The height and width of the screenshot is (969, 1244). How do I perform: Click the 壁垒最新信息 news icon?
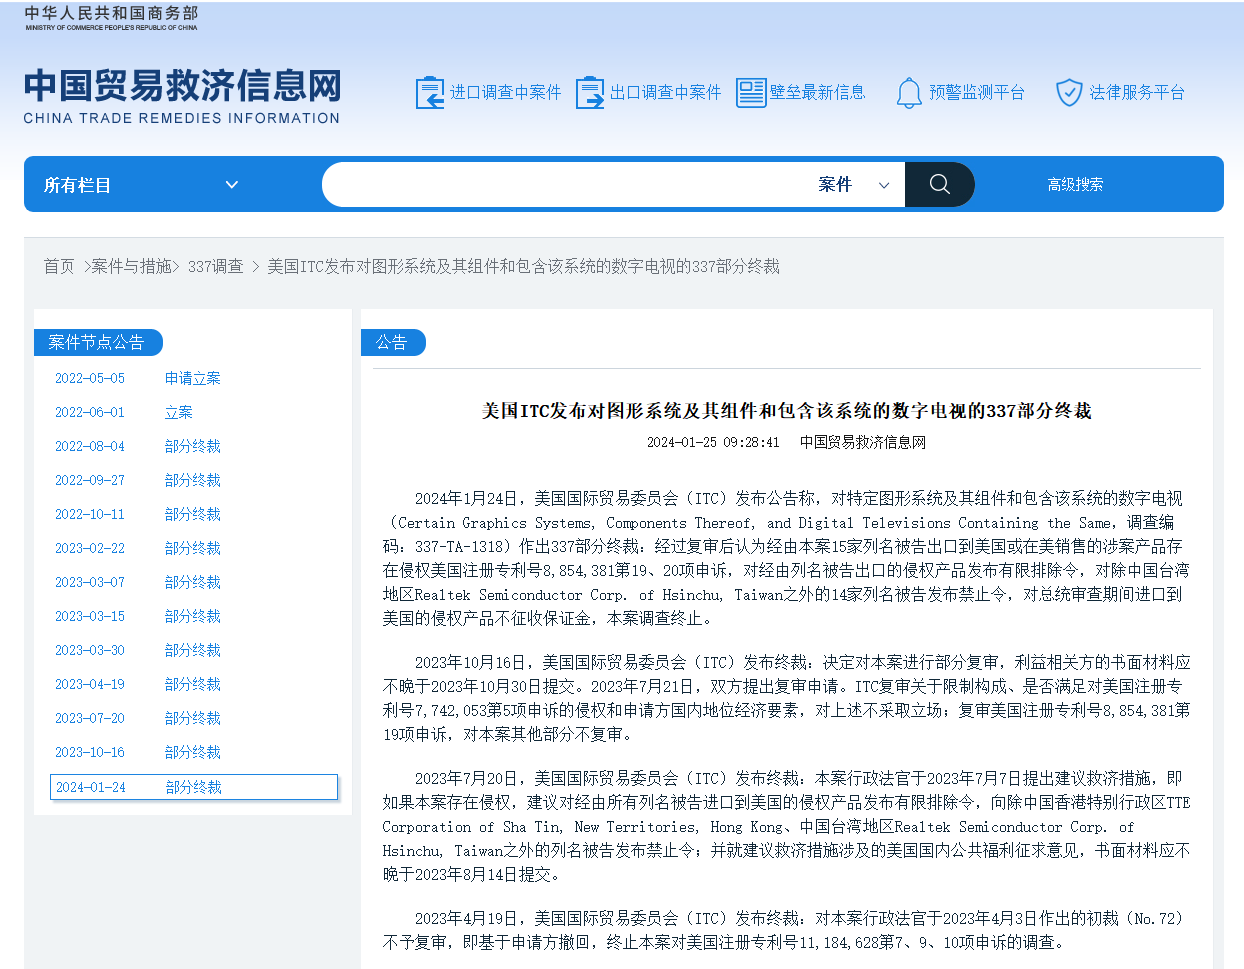pyautogui.click(x=751, y=93)
